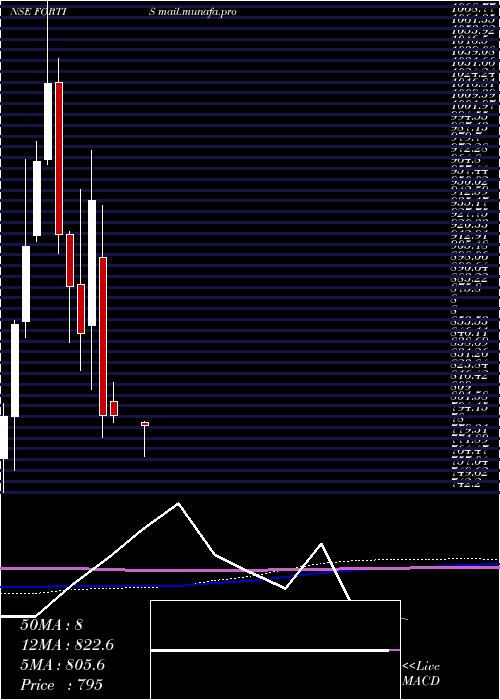
Task: Click the <<Live label
Action: point(421,667)
